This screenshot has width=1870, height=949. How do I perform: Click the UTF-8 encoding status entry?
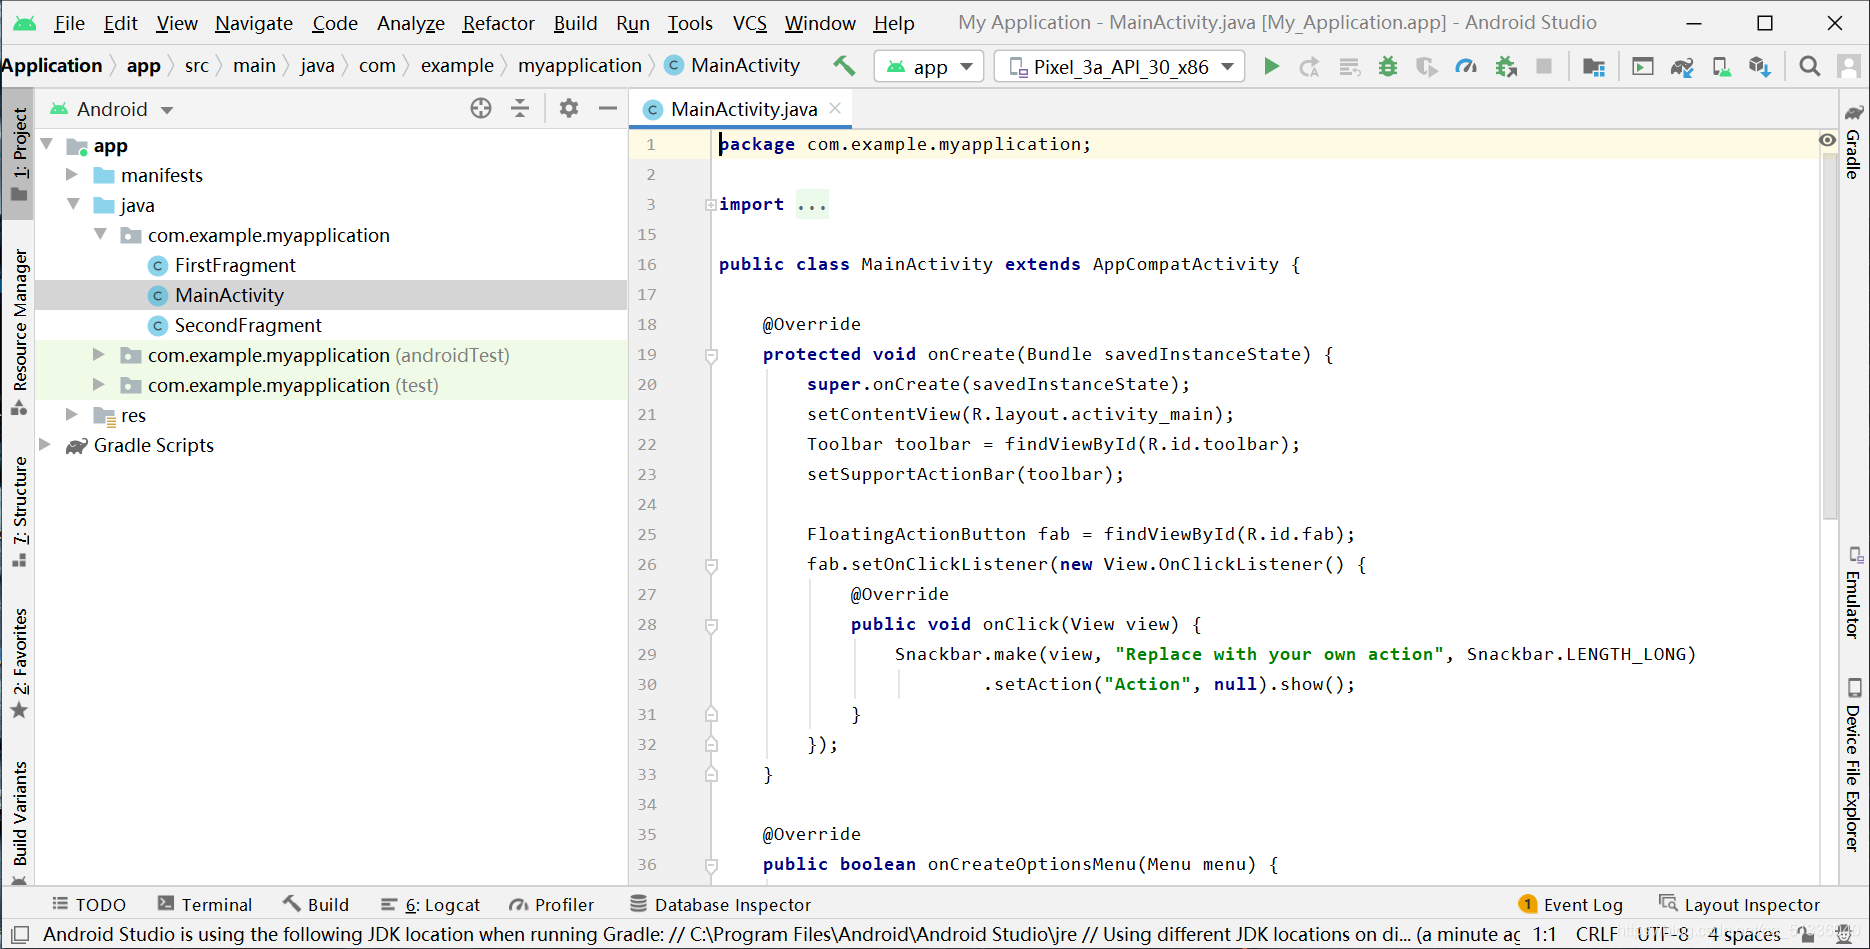1663,934
